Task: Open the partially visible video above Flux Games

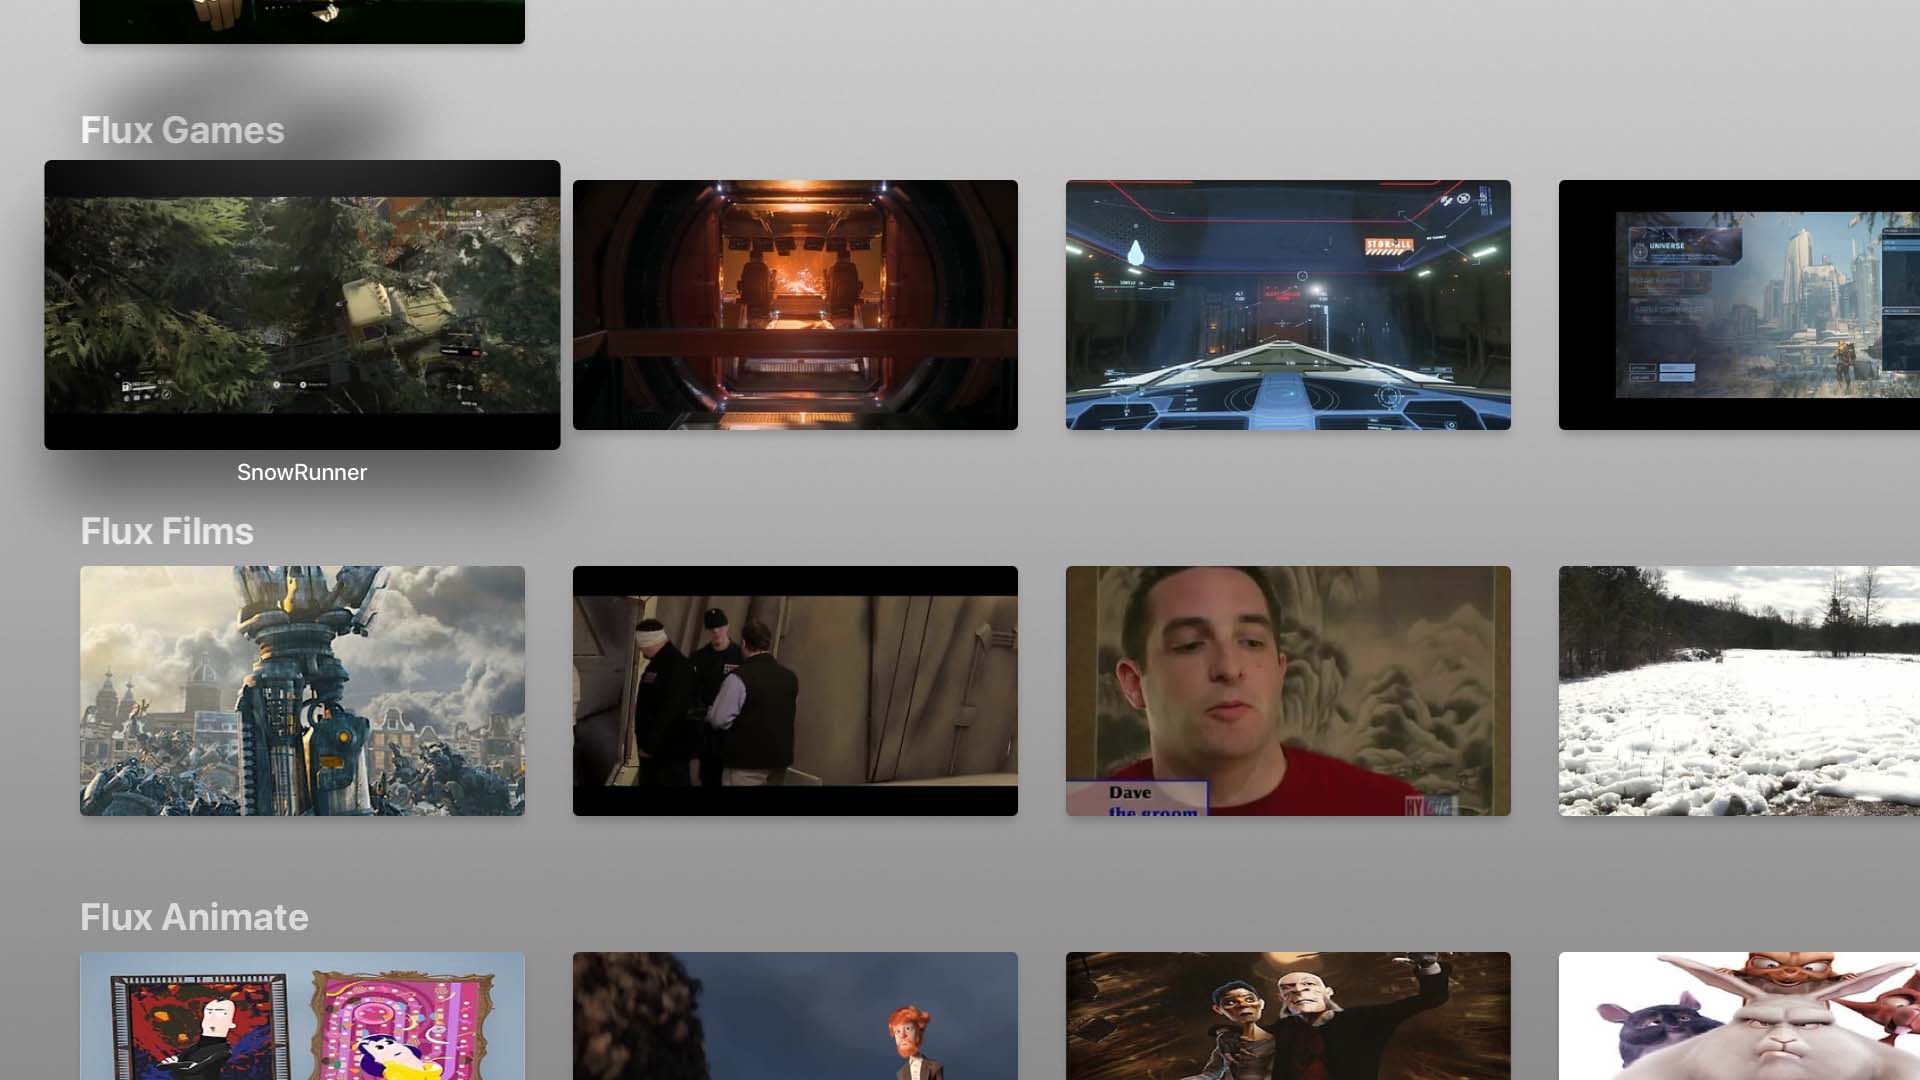Action: pyautogui.click(x=302, y=21)
